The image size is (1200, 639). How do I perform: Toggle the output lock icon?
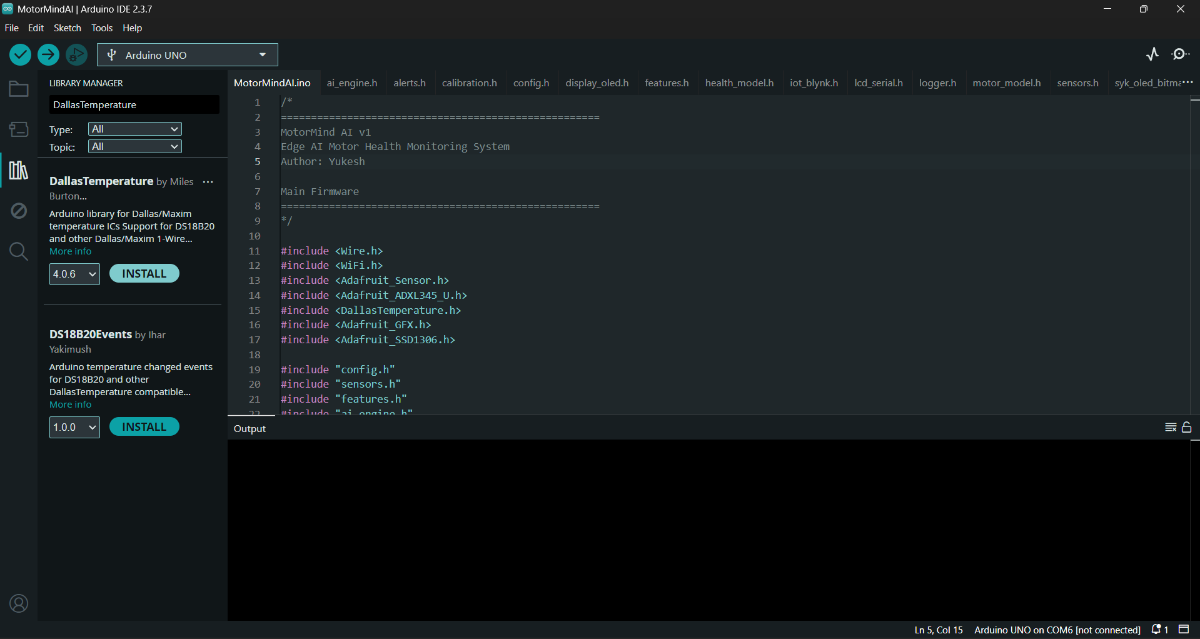click(1187, 428)
